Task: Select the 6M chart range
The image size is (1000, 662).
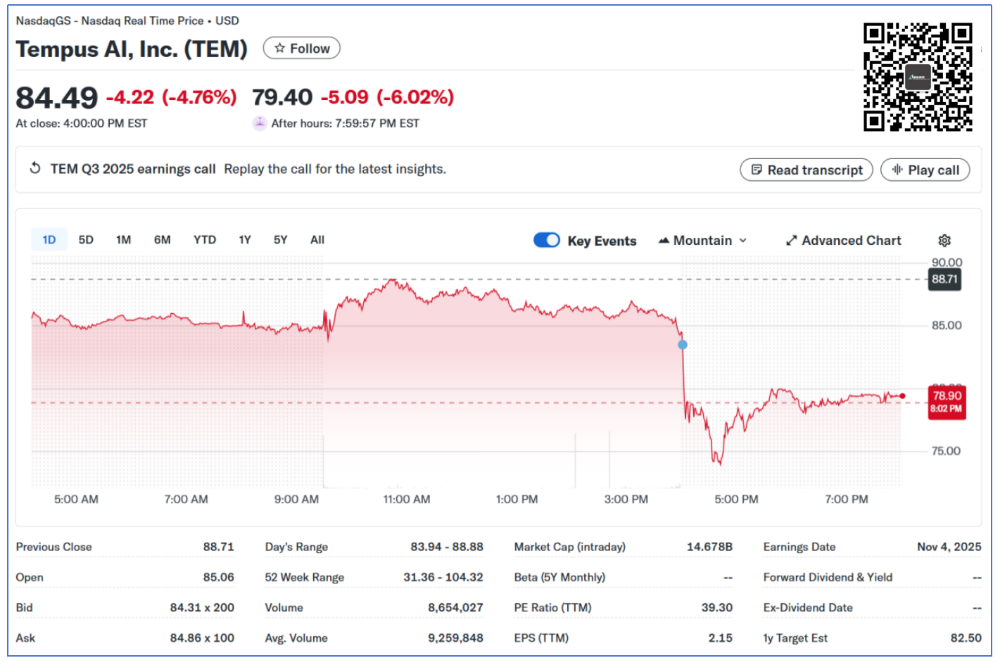Action: (162, 240)
